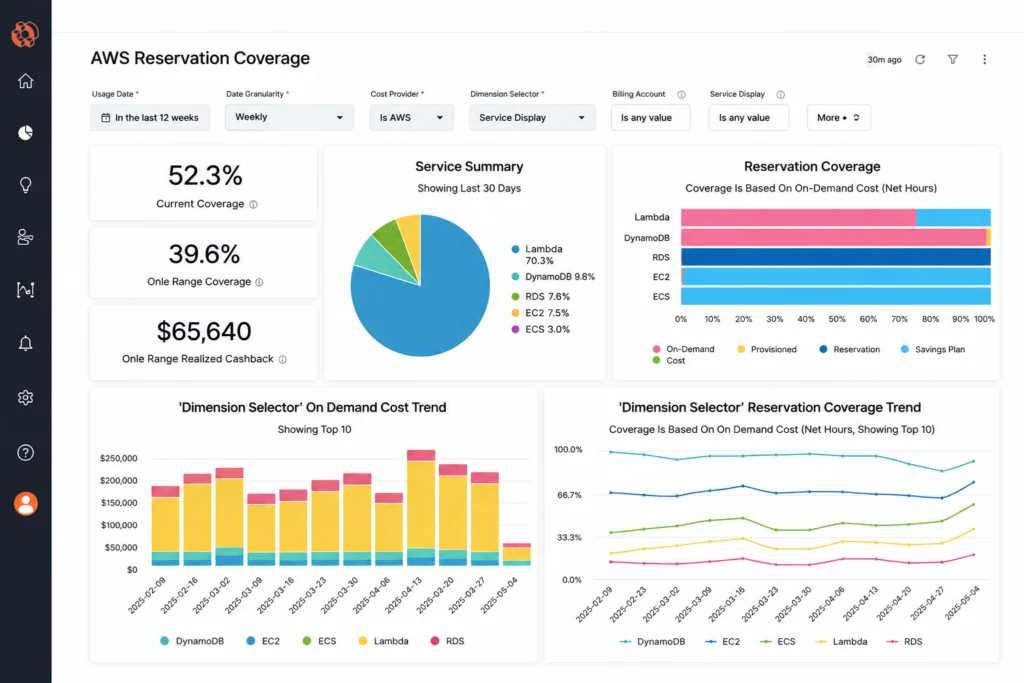The height and width of the screenshot is (683, 1024).
Task: Toggle ECS 3.0% in pie legend
Action: click(541, 330)
